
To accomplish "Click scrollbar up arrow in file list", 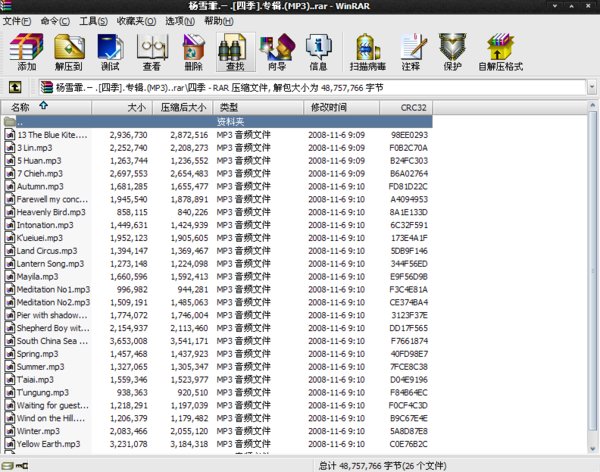I will tap(592, 105).
